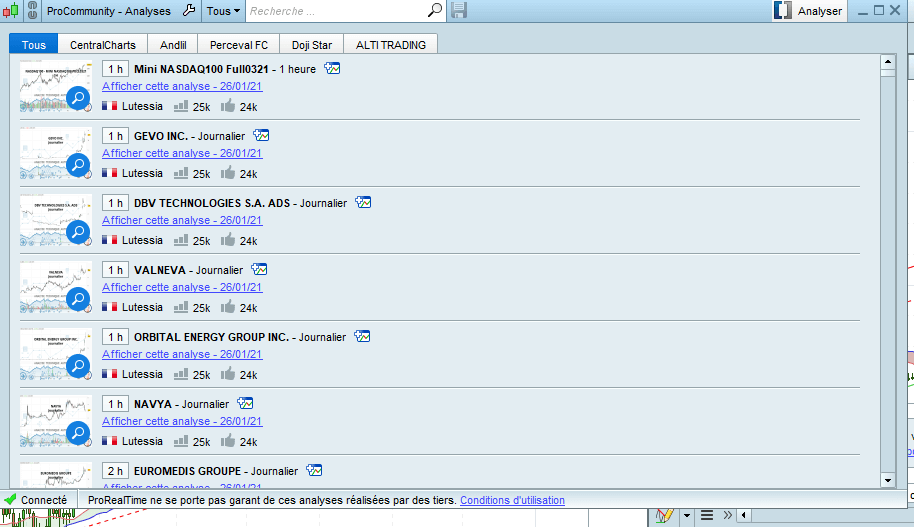Click thumbs-up icon in GEVO INC. row
Screen dimensions: 914x528
(228, 173)
